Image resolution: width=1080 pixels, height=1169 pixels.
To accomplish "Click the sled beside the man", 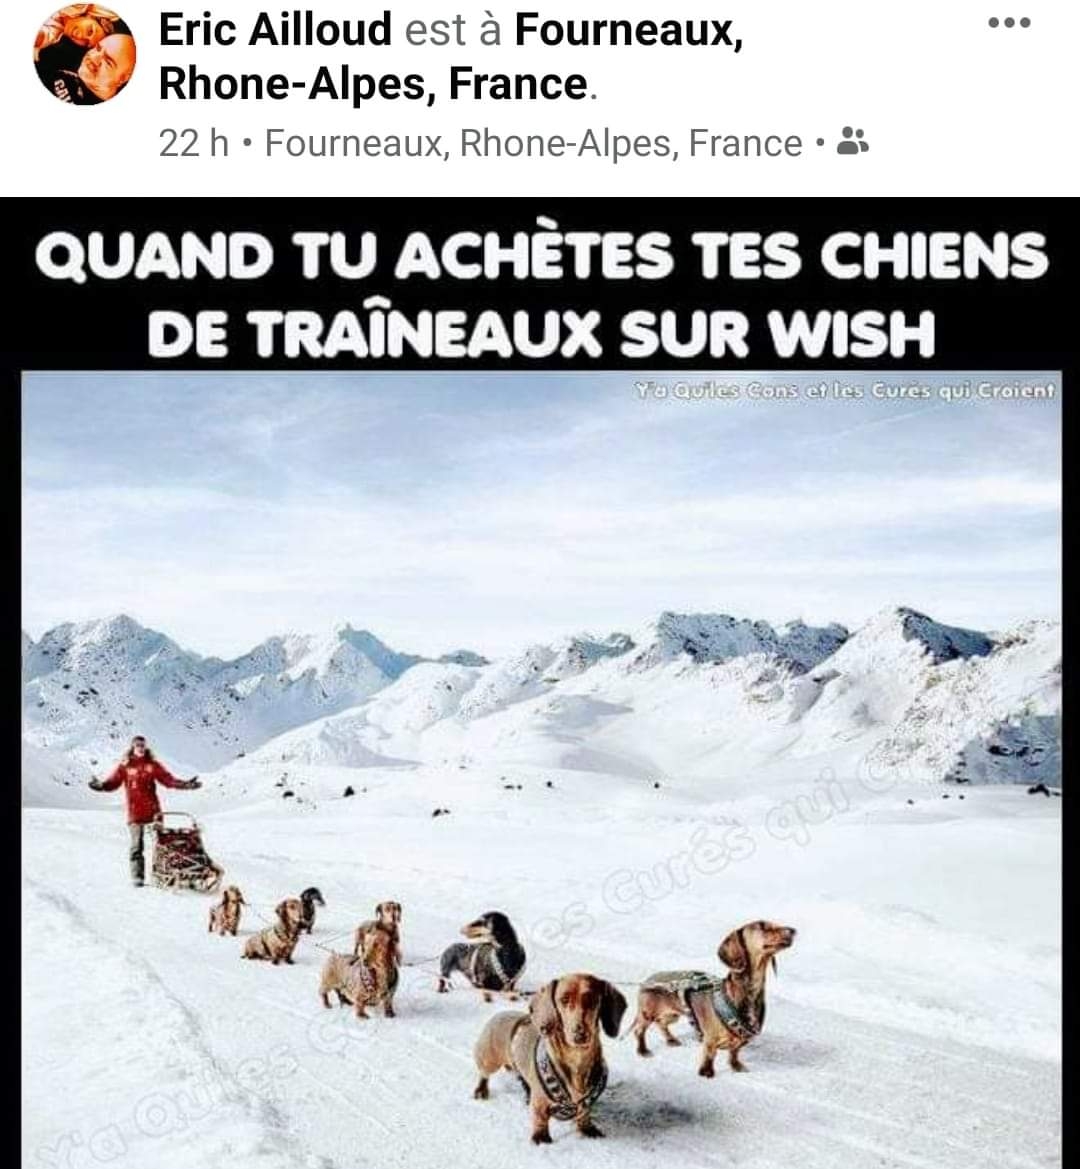I will tap(184, 852).
